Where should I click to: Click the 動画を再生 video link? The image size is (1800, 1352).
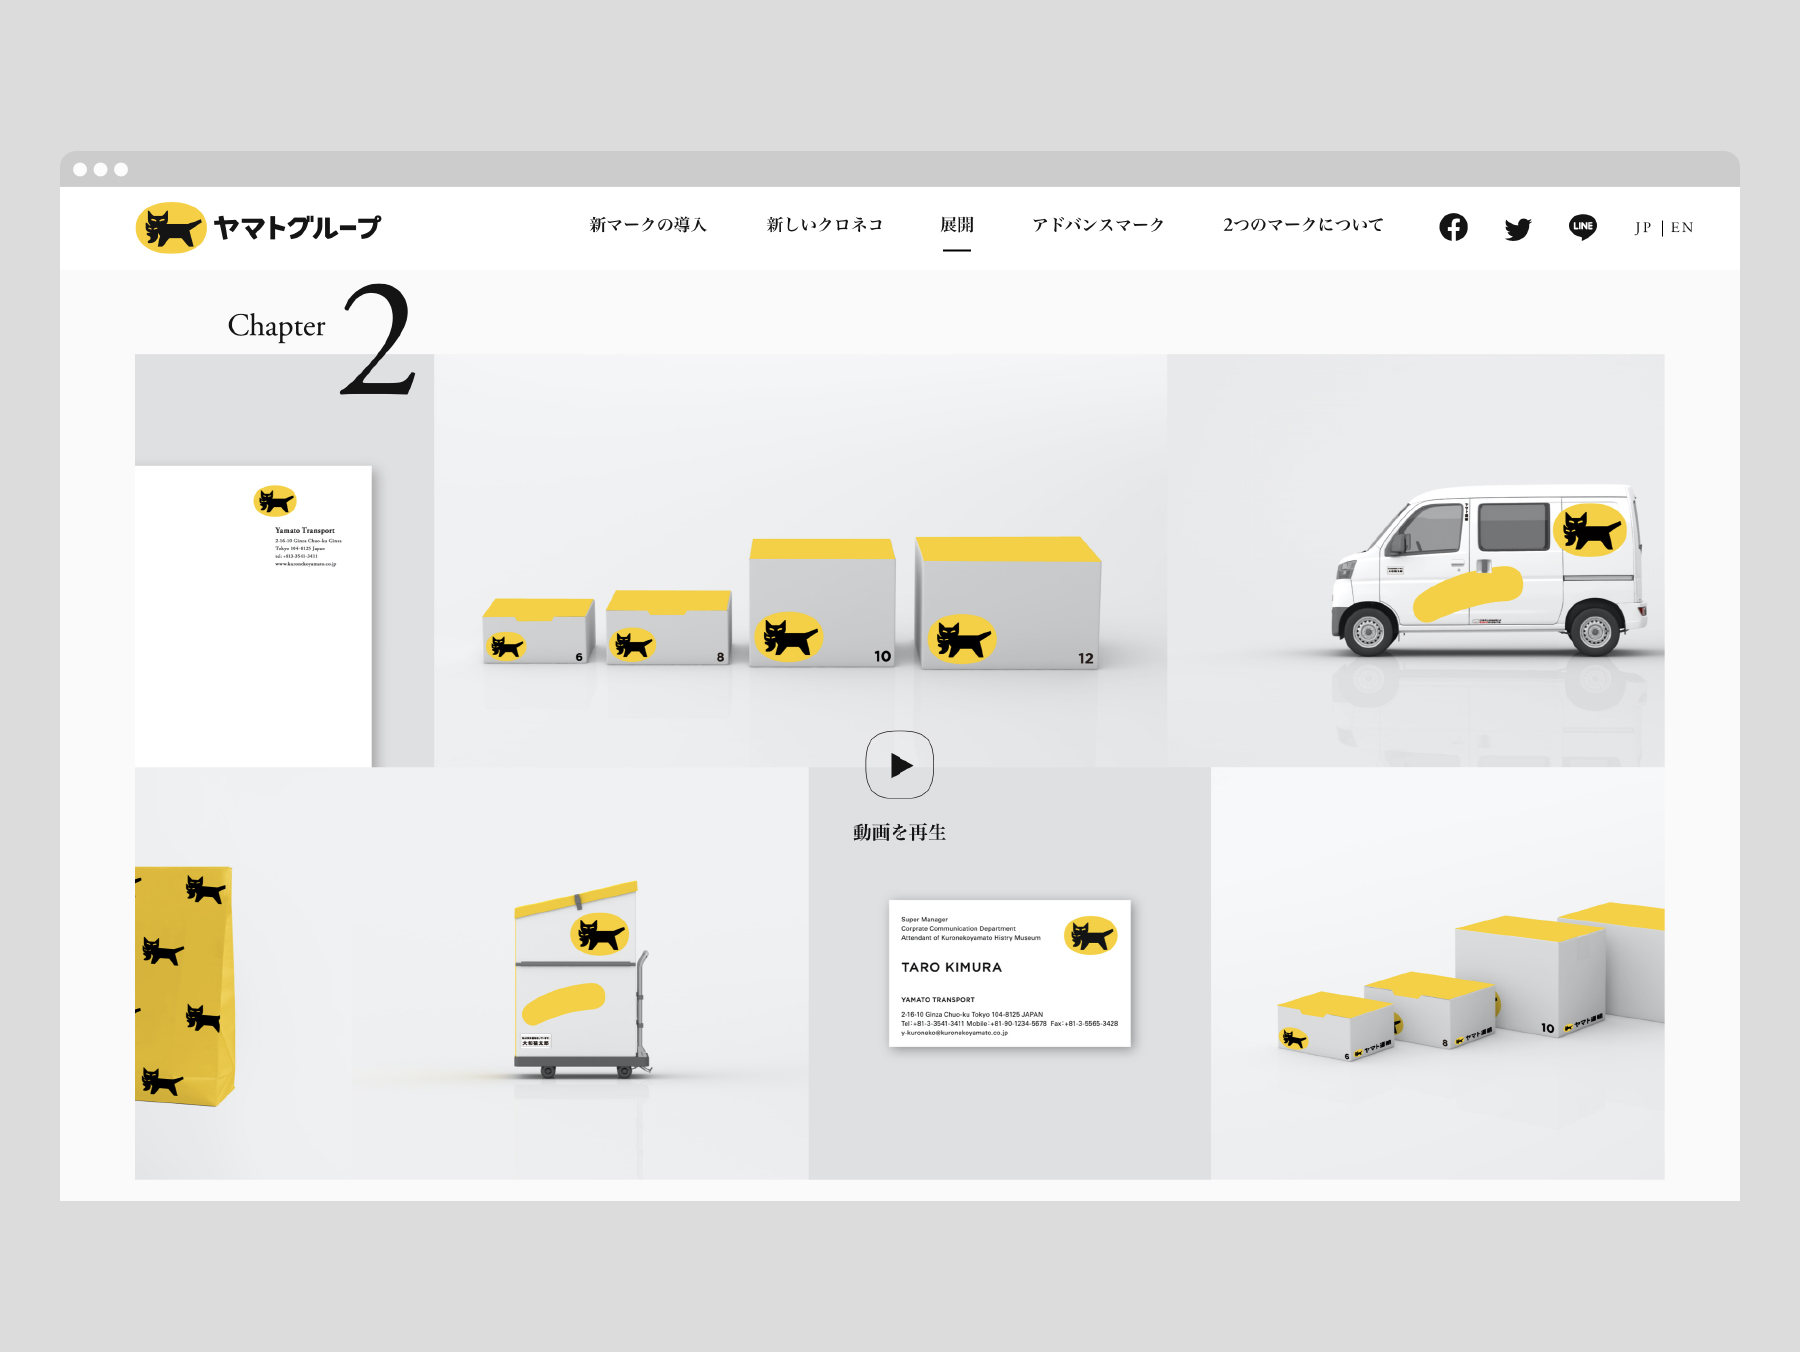pos(902,831)
